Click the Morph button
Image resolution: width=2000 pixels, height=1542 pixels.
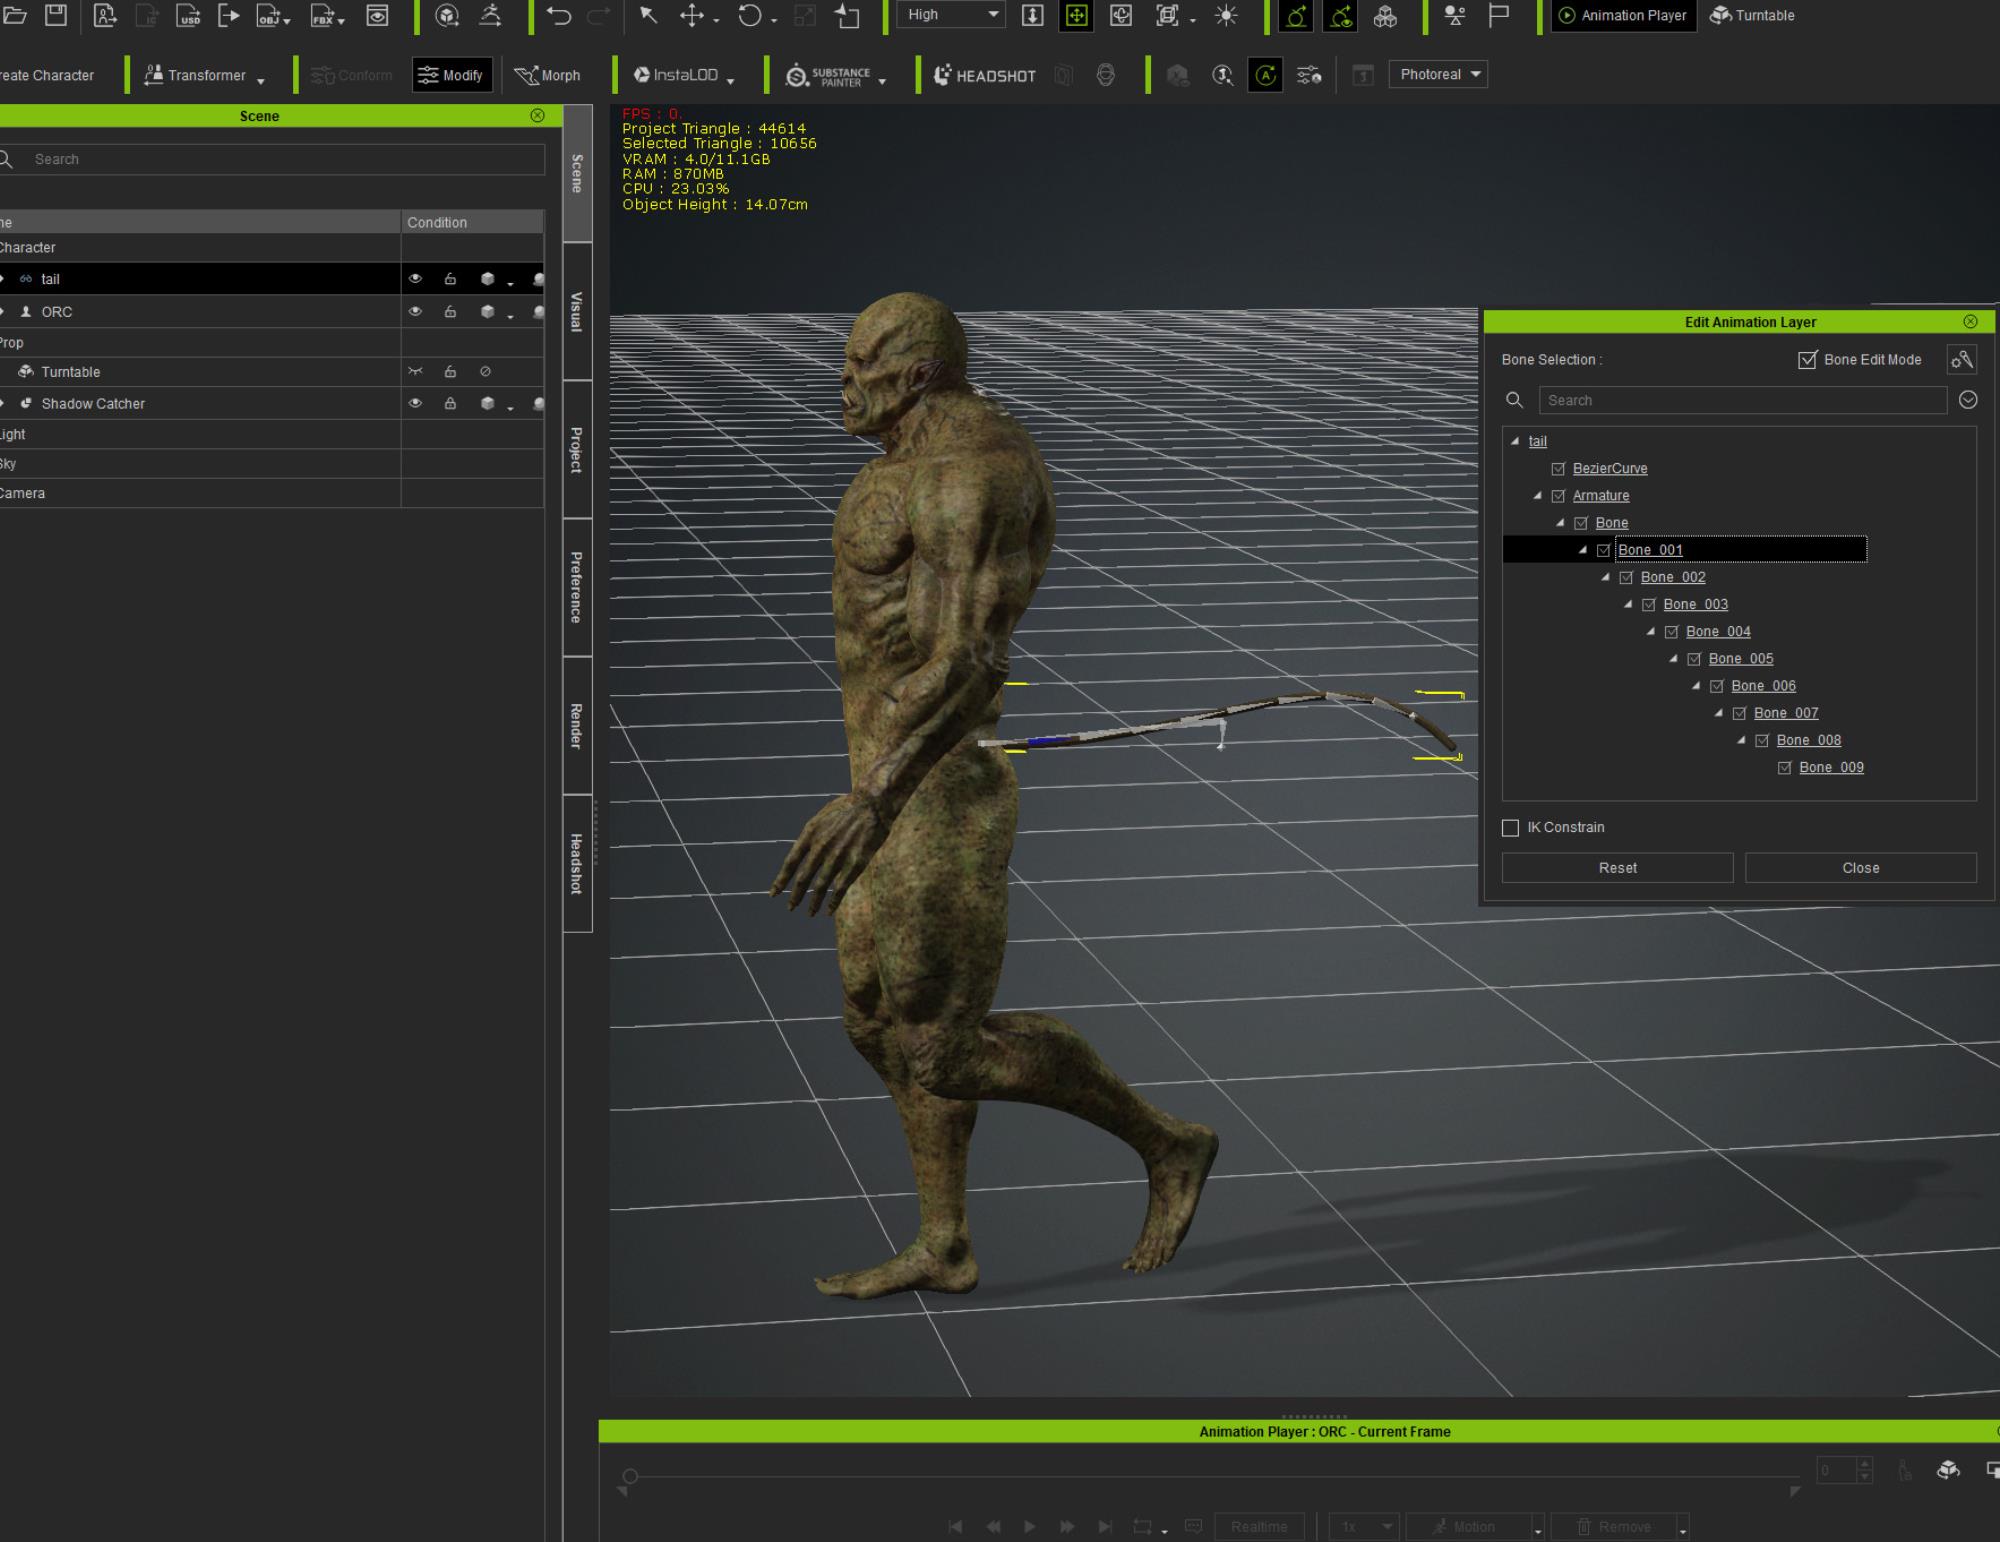547,75
